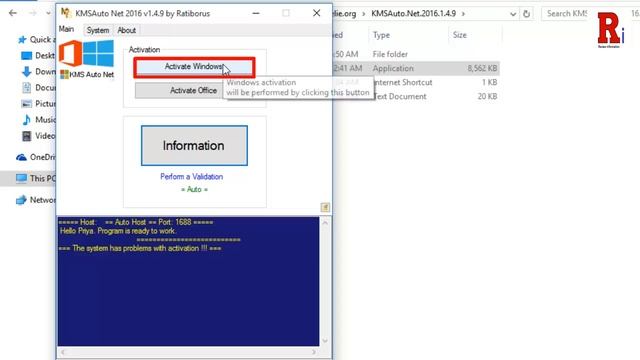Sort by the Type column header

[x=381, y=36]
